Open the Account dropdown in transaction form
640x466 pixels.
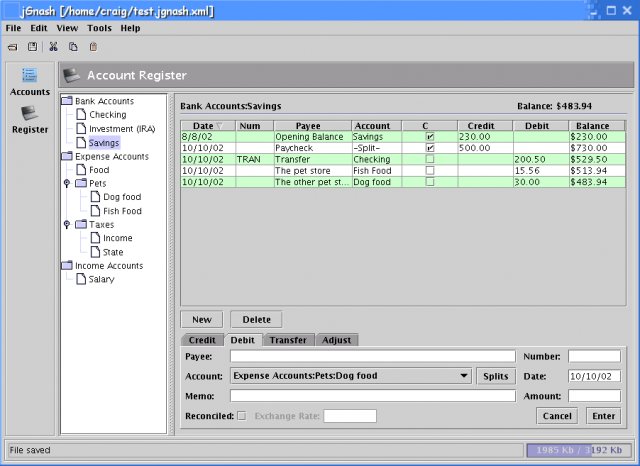point(464,377)
